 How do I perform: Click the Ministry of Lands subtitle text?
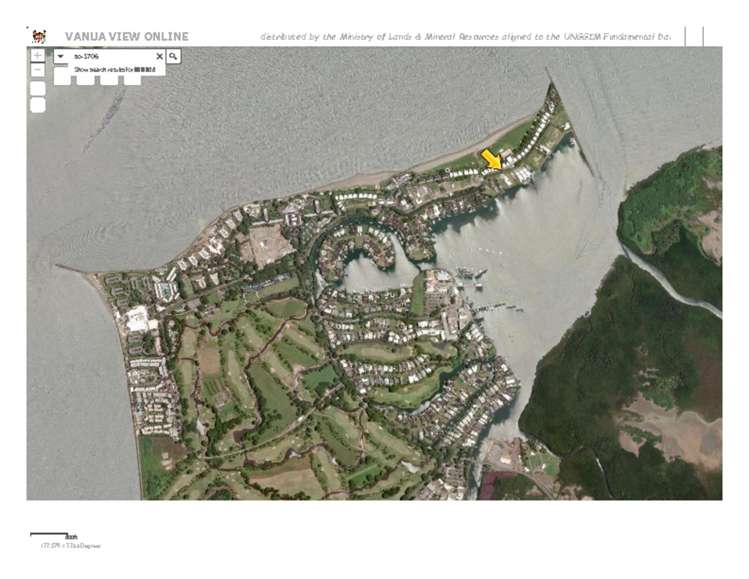[466, 37]
